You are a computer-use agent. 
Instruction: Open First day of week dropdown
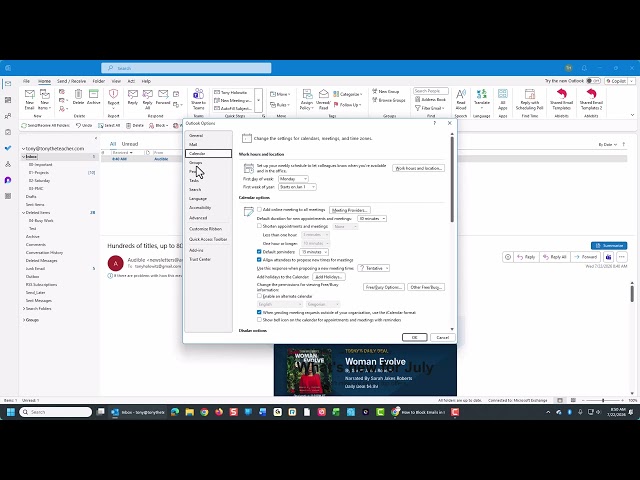[293, 179]
